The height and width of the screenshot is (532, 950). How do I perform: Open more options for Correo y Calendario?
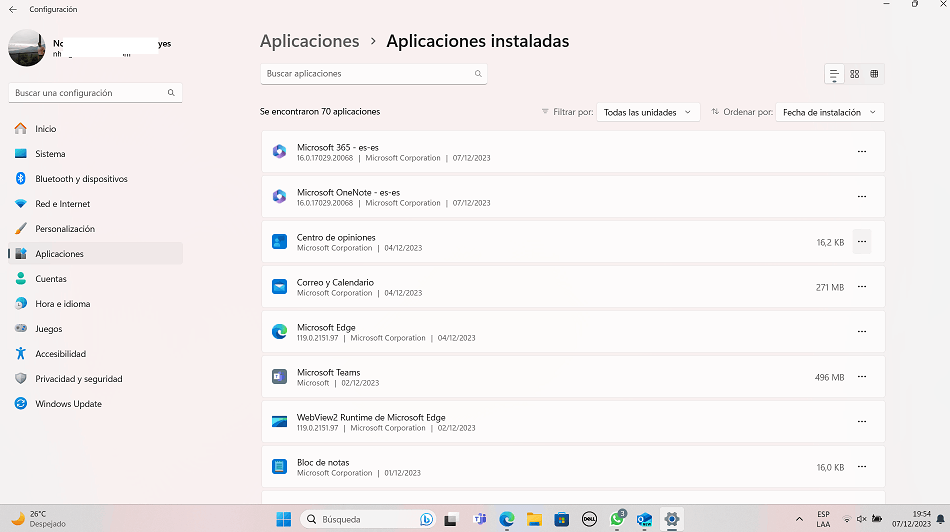862,287
